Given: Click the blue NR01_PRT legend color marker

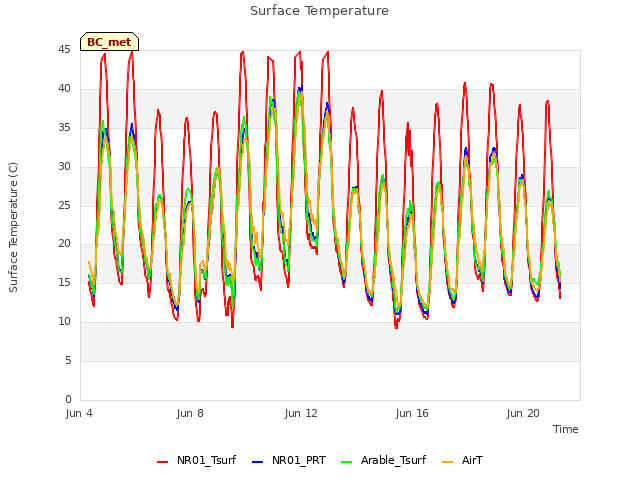Looking at the screenshot, I should pyautogui.click(x=258, y=461).
